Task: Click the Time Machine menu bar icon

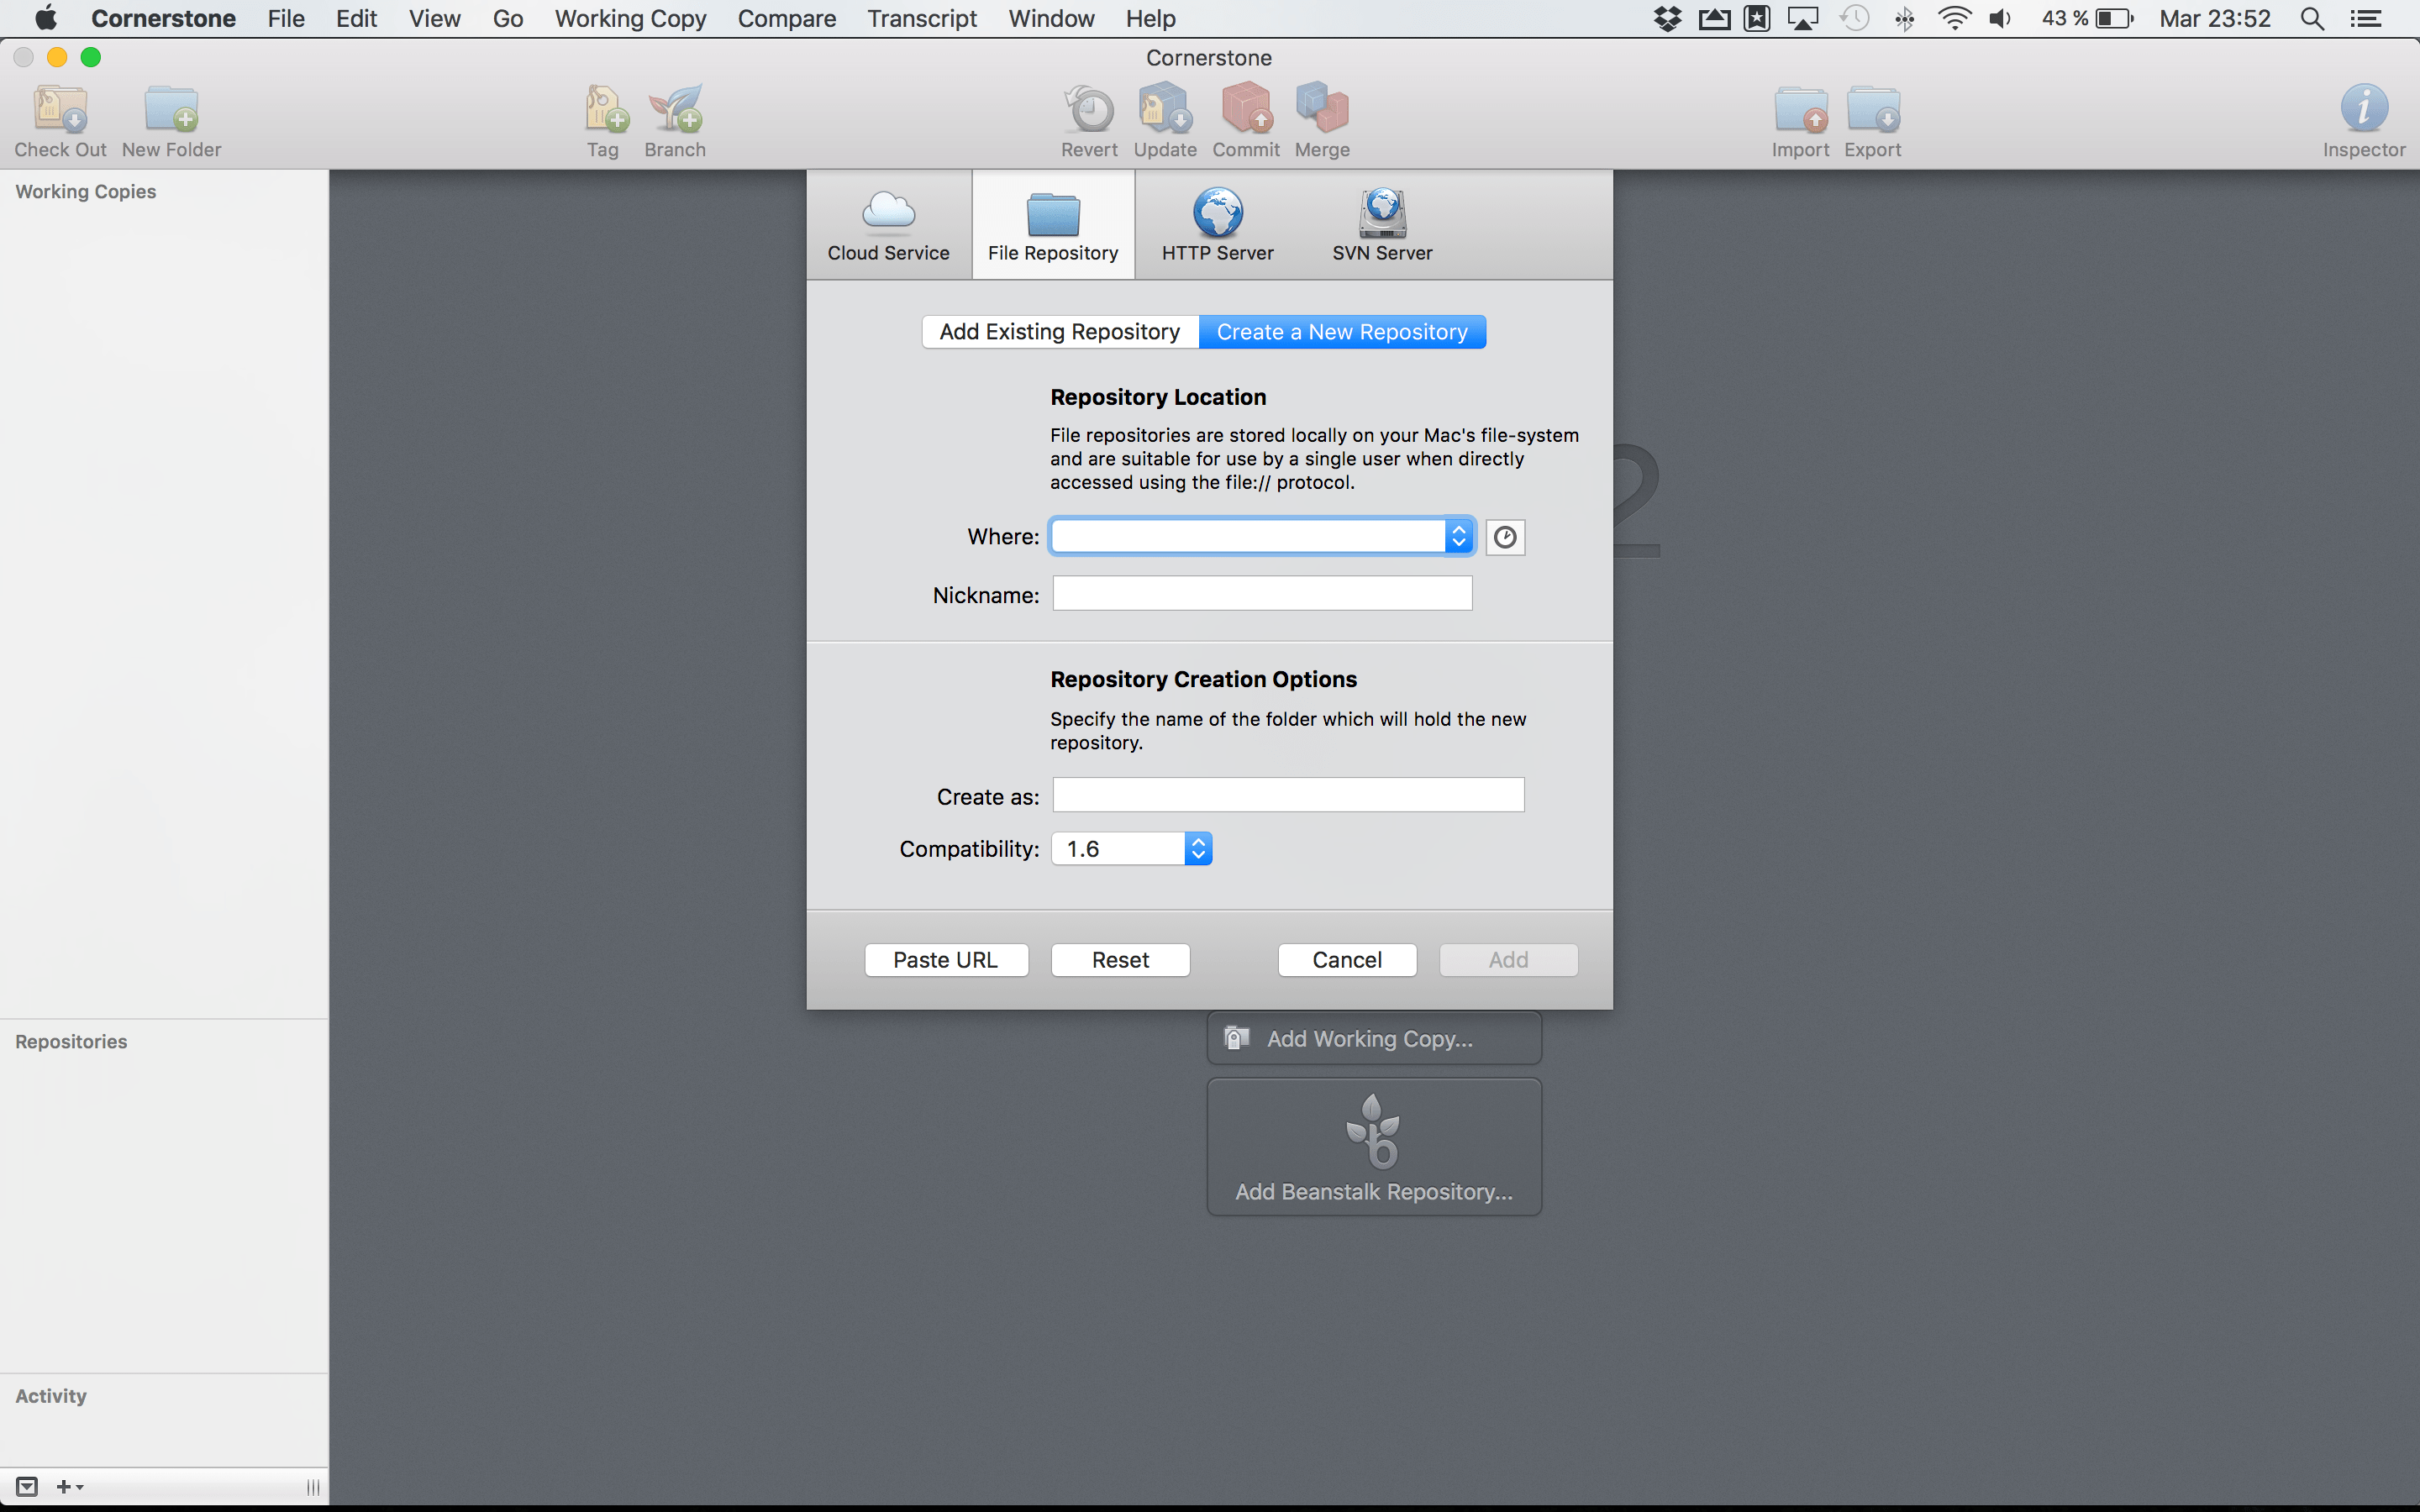Action: [x=1854, y=18]
